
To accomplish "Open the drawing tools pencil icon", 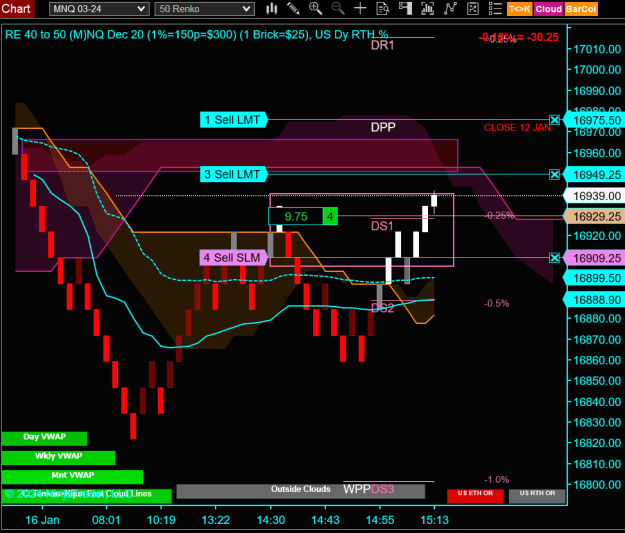I will coord(293,9).
